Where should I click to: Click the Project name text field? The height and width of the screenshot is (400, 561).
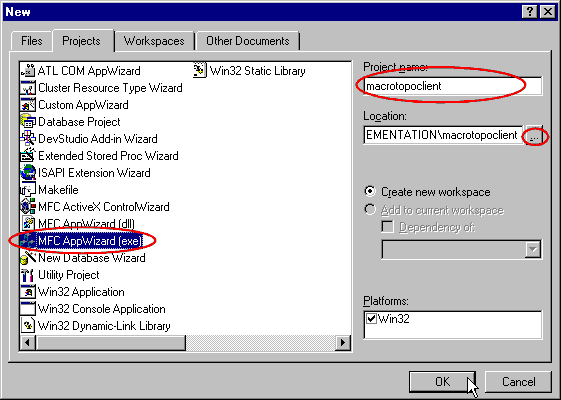click(x=453, y=86)
